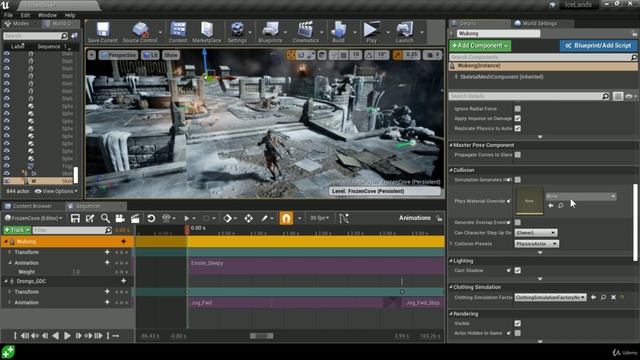Toggle the Ignore Radial Force checkbox
The image size is (640, 360).
518,109
